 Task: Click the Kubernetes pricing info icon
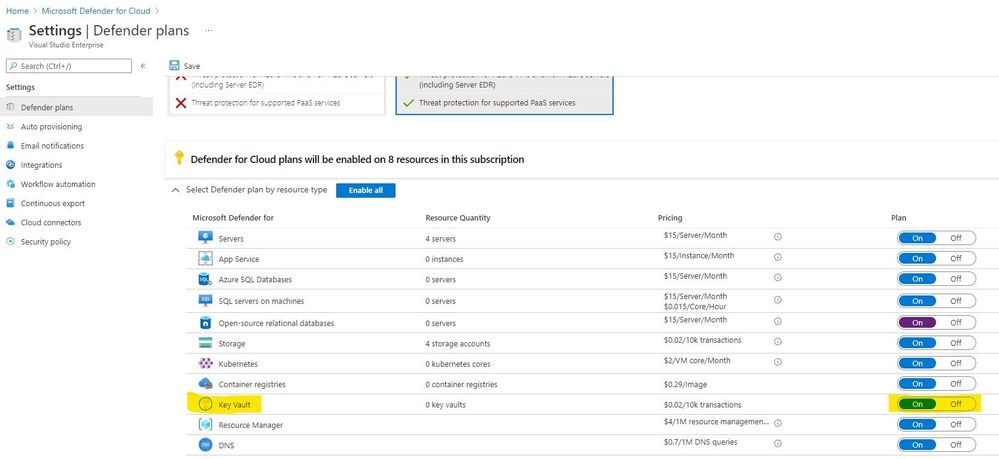coord(778,362)
